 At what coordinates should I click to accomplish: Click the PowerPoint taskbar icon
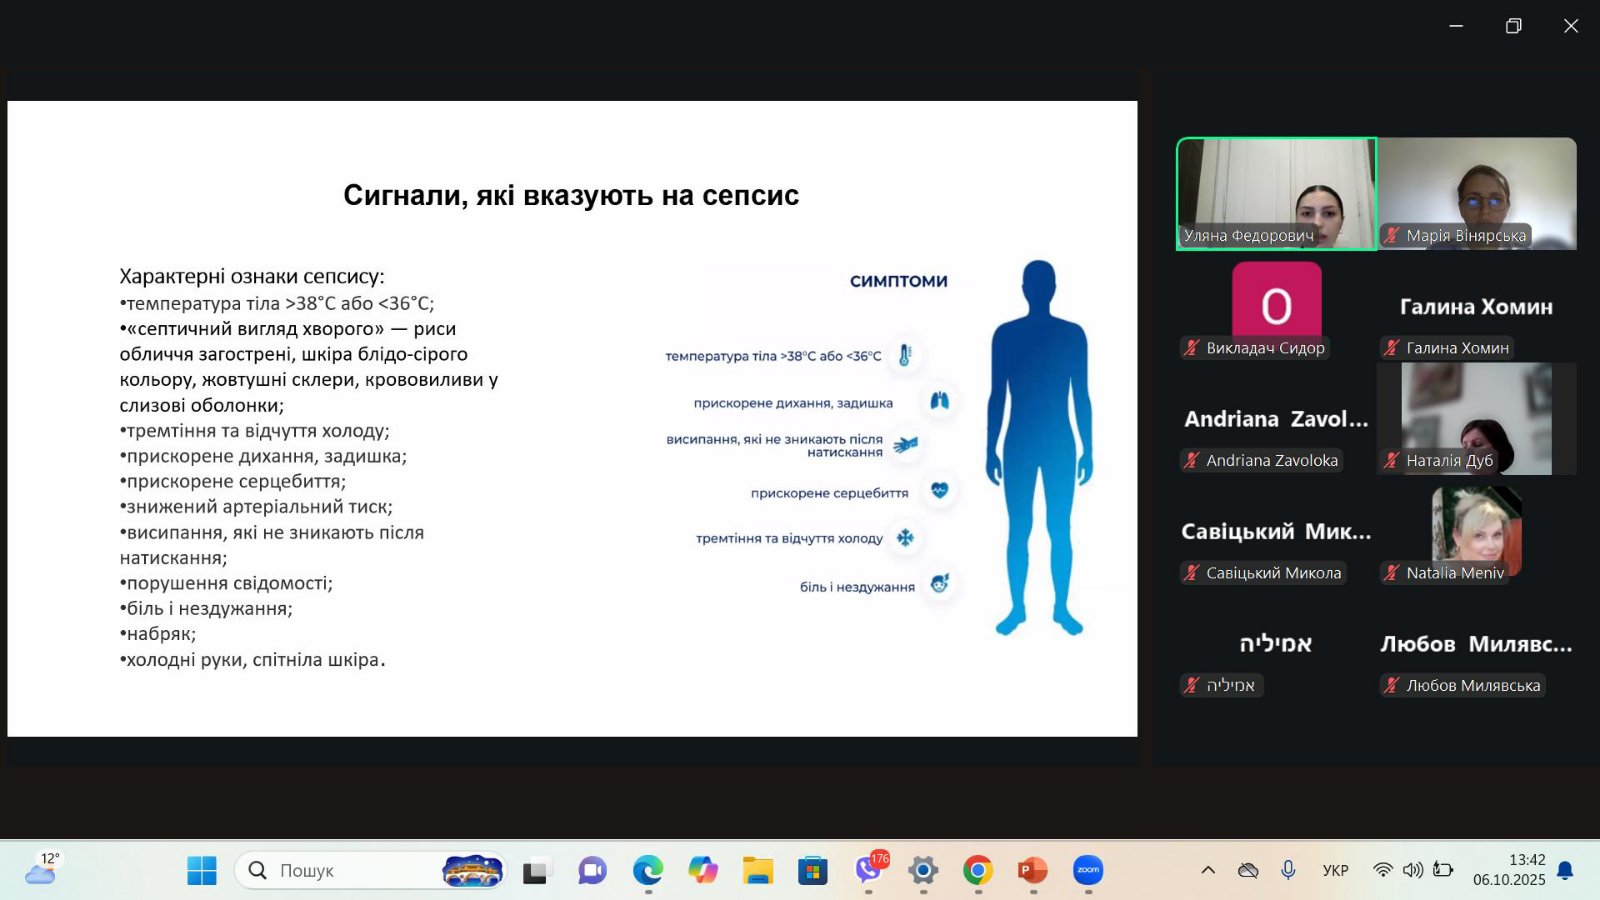click(1032, 870)
